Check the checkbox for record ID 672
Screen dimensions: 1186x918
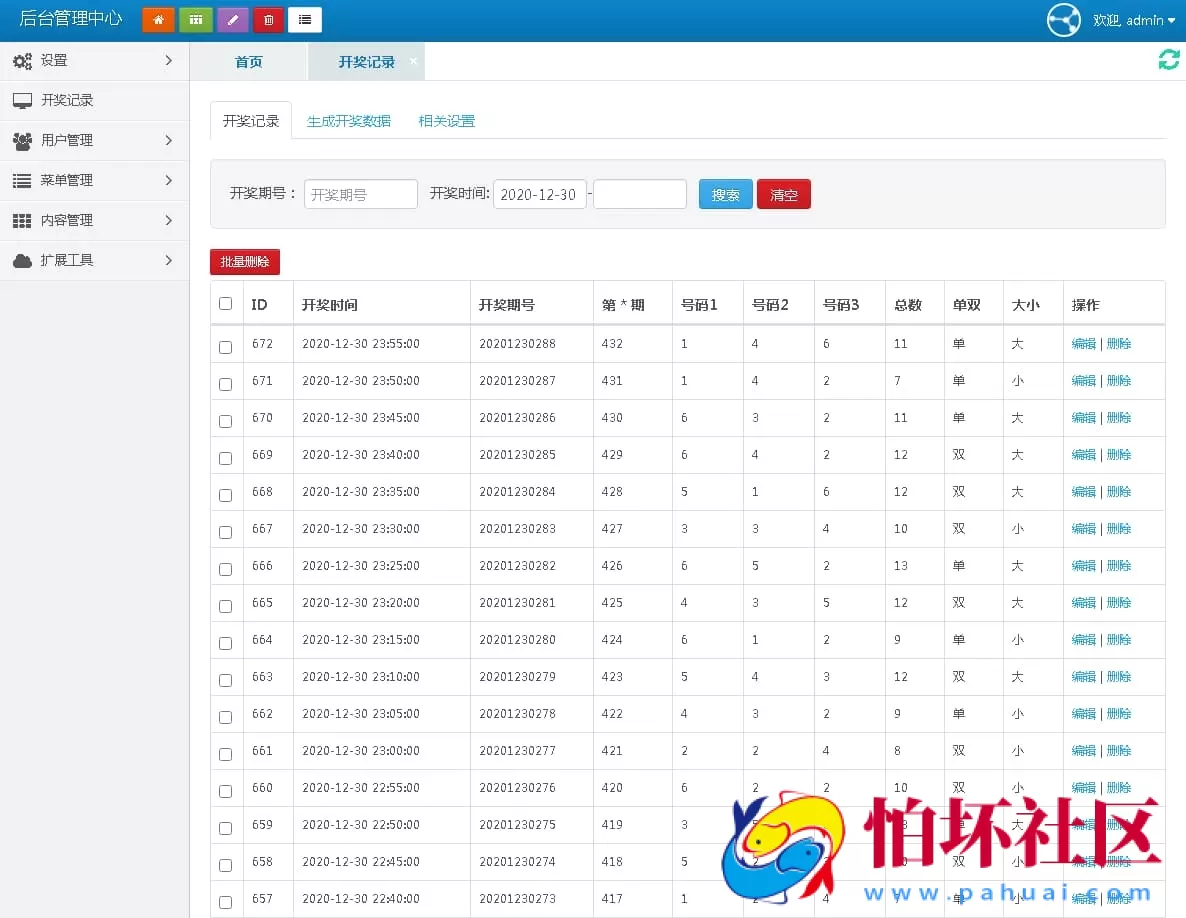[225, 347]
